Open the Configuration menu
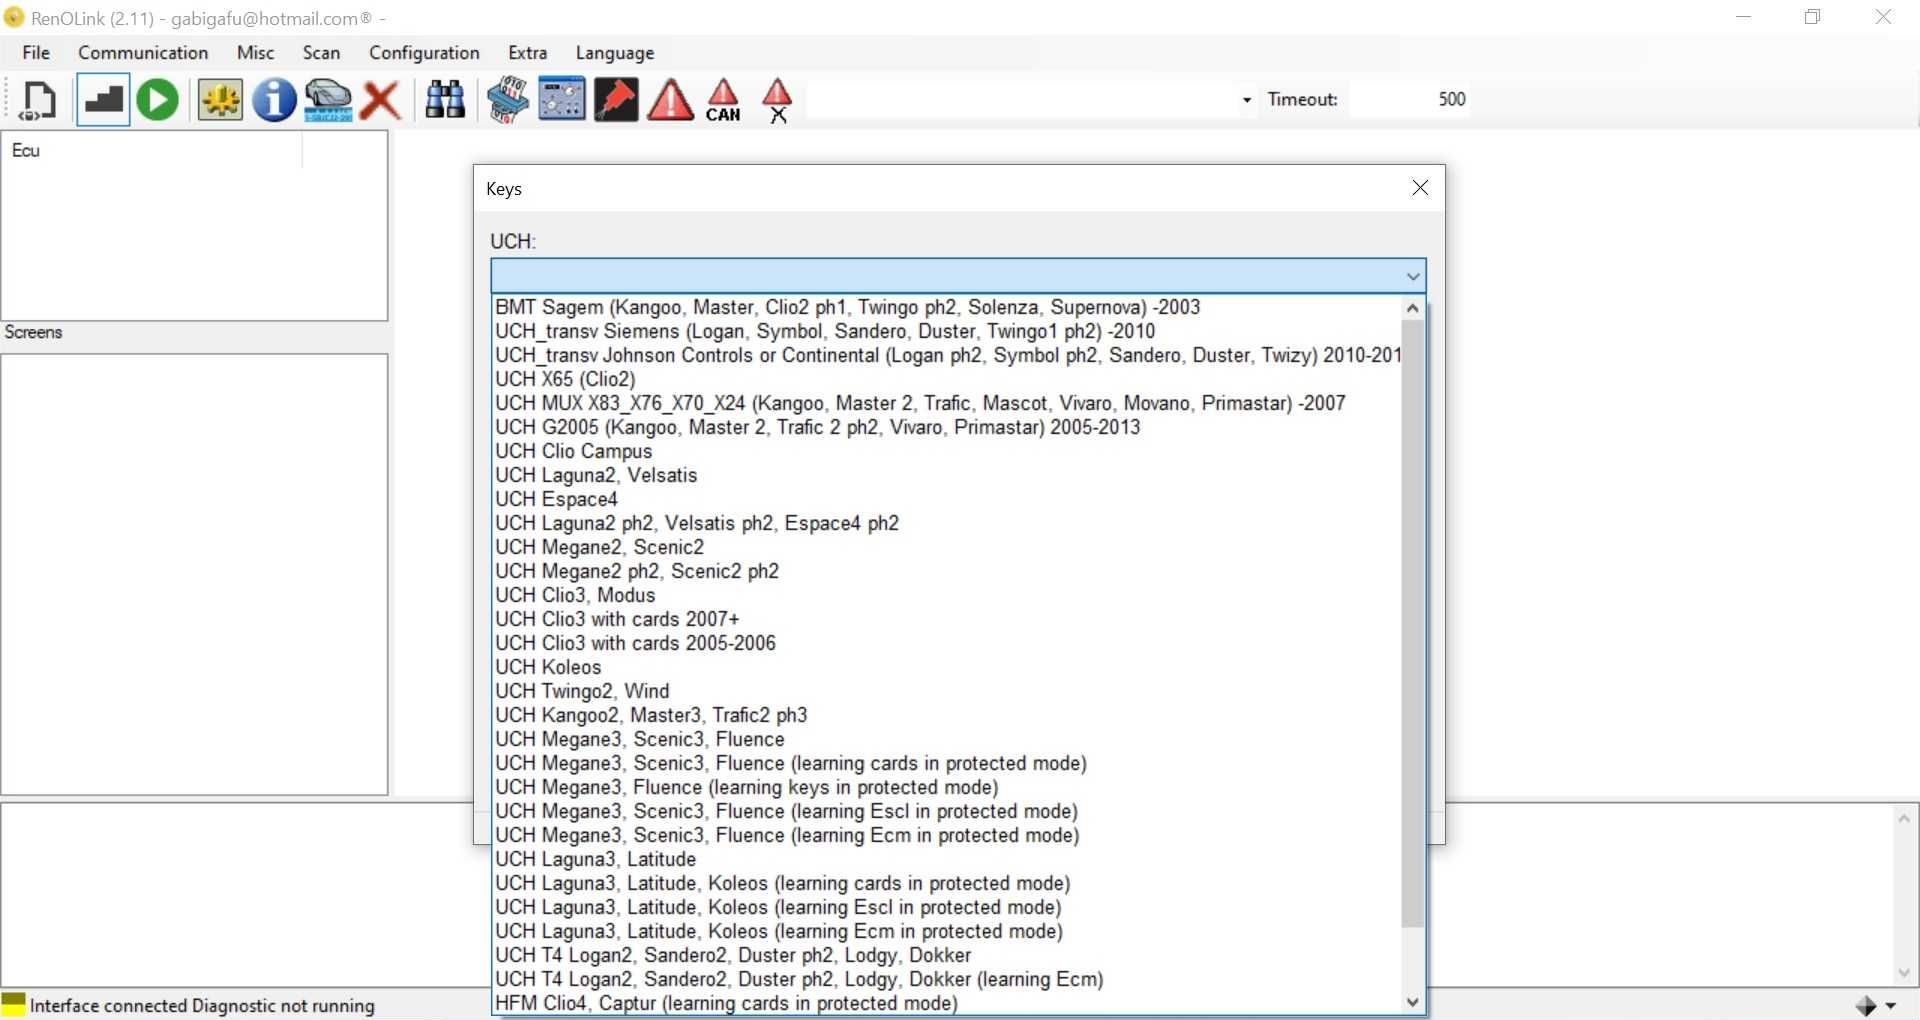The image size is (1920, 1020). [424, 53]
